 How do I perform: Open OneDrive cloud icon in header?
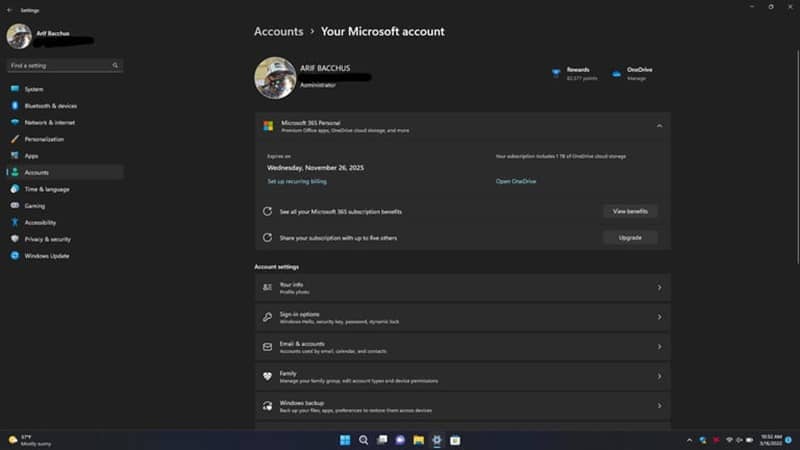pyautogui.click(x=617, y=73)
